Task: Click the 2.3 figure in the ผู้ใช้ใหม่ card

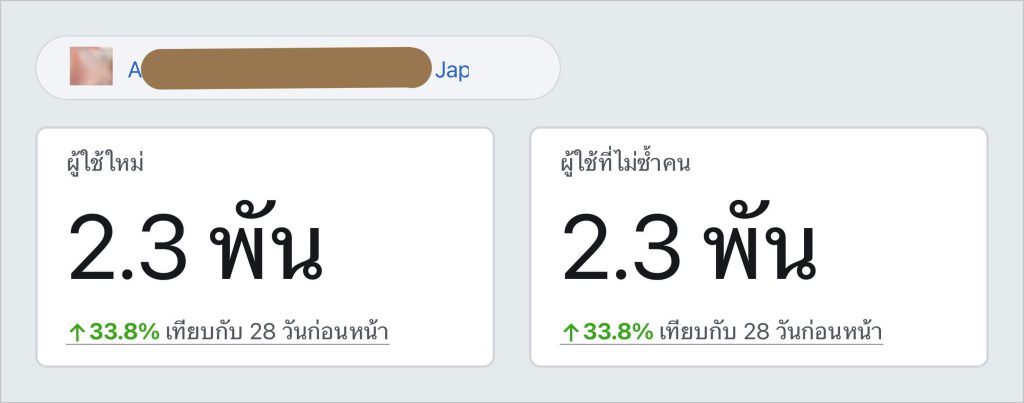Action: pyautogui.click(x=127, y=248)
